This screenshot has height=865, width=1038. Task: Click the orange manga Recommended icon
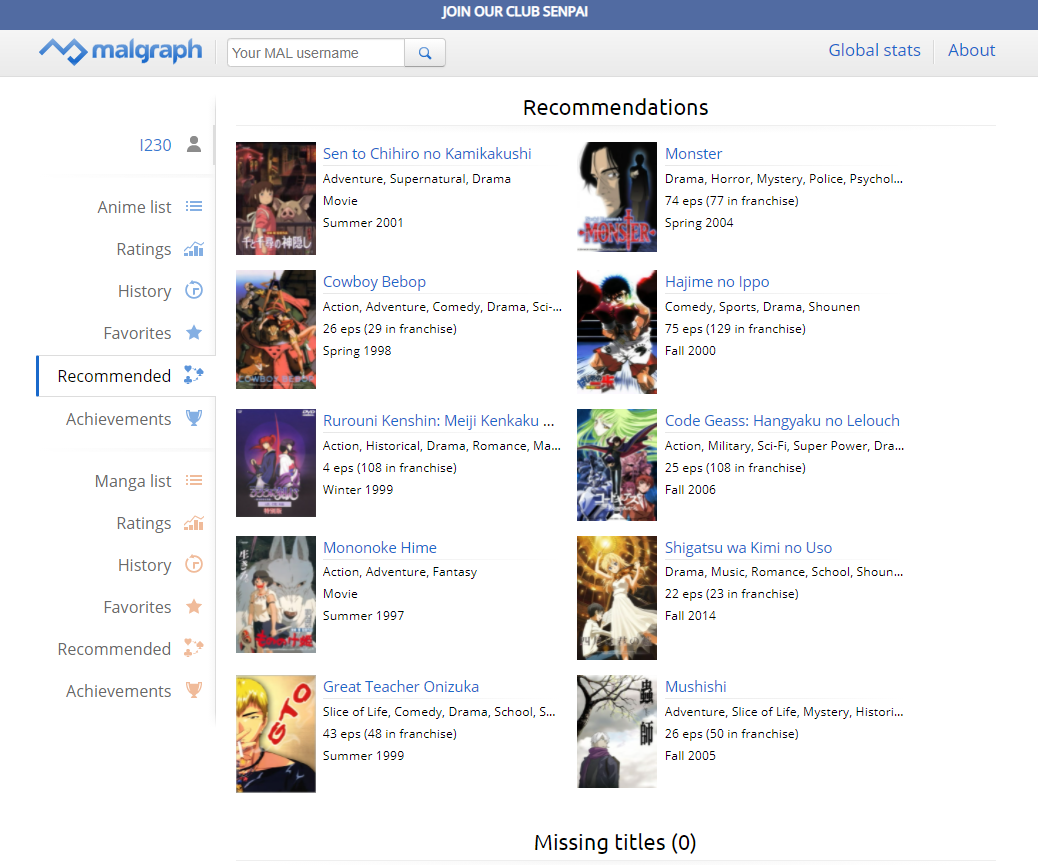pos(194,648)
